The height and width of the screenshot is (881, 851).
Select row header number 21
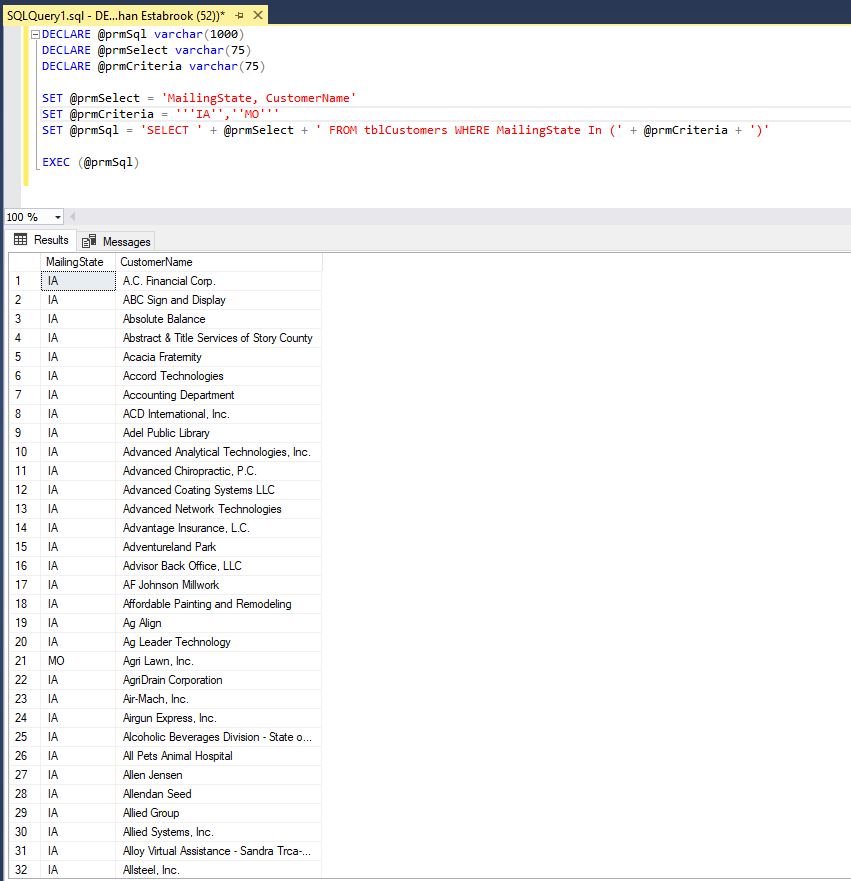point(25,661)
